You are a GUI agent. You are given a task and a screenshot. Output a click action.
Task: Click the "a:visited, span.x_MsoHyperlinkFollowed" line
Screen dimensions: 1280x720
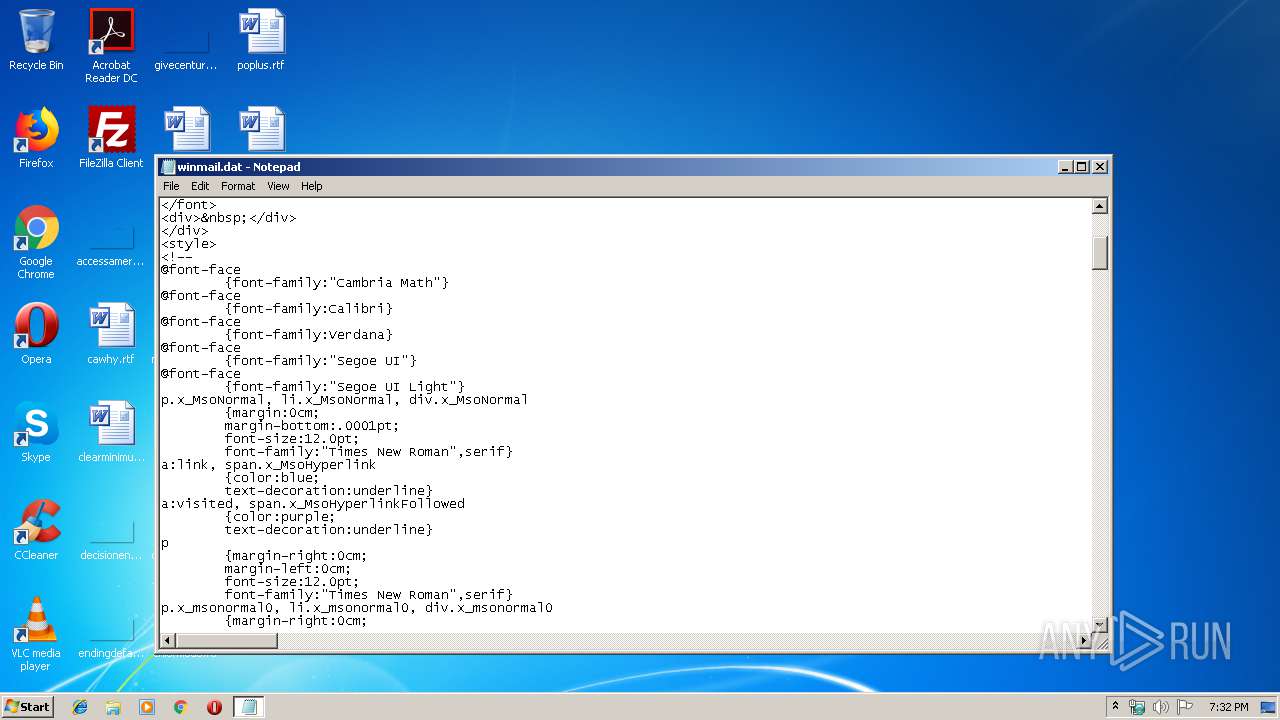click(312, 504)
